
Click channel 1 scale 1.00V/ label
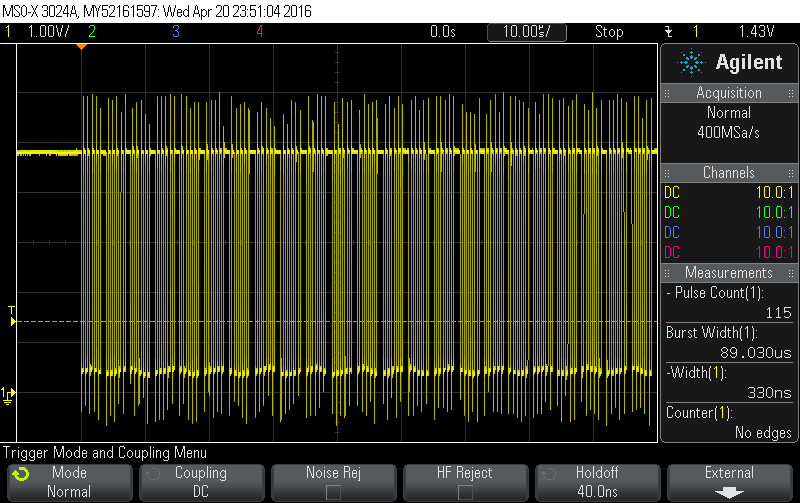coord(46,32)
